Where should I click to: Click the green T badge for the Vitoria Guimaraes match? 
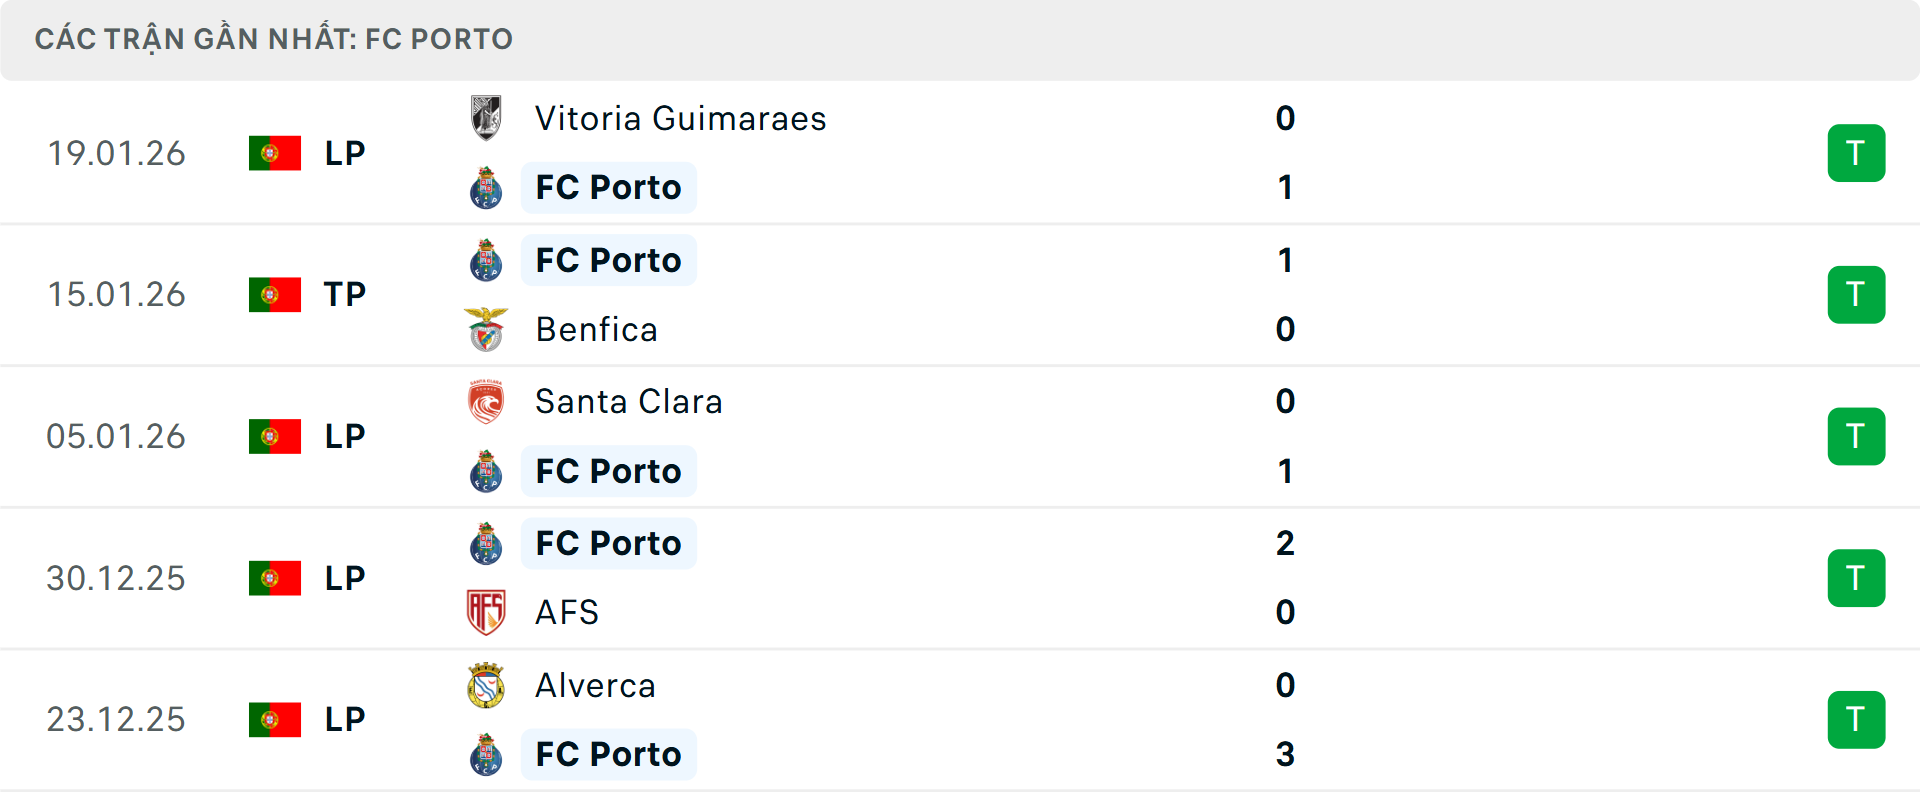click(x=1857, y=152)
